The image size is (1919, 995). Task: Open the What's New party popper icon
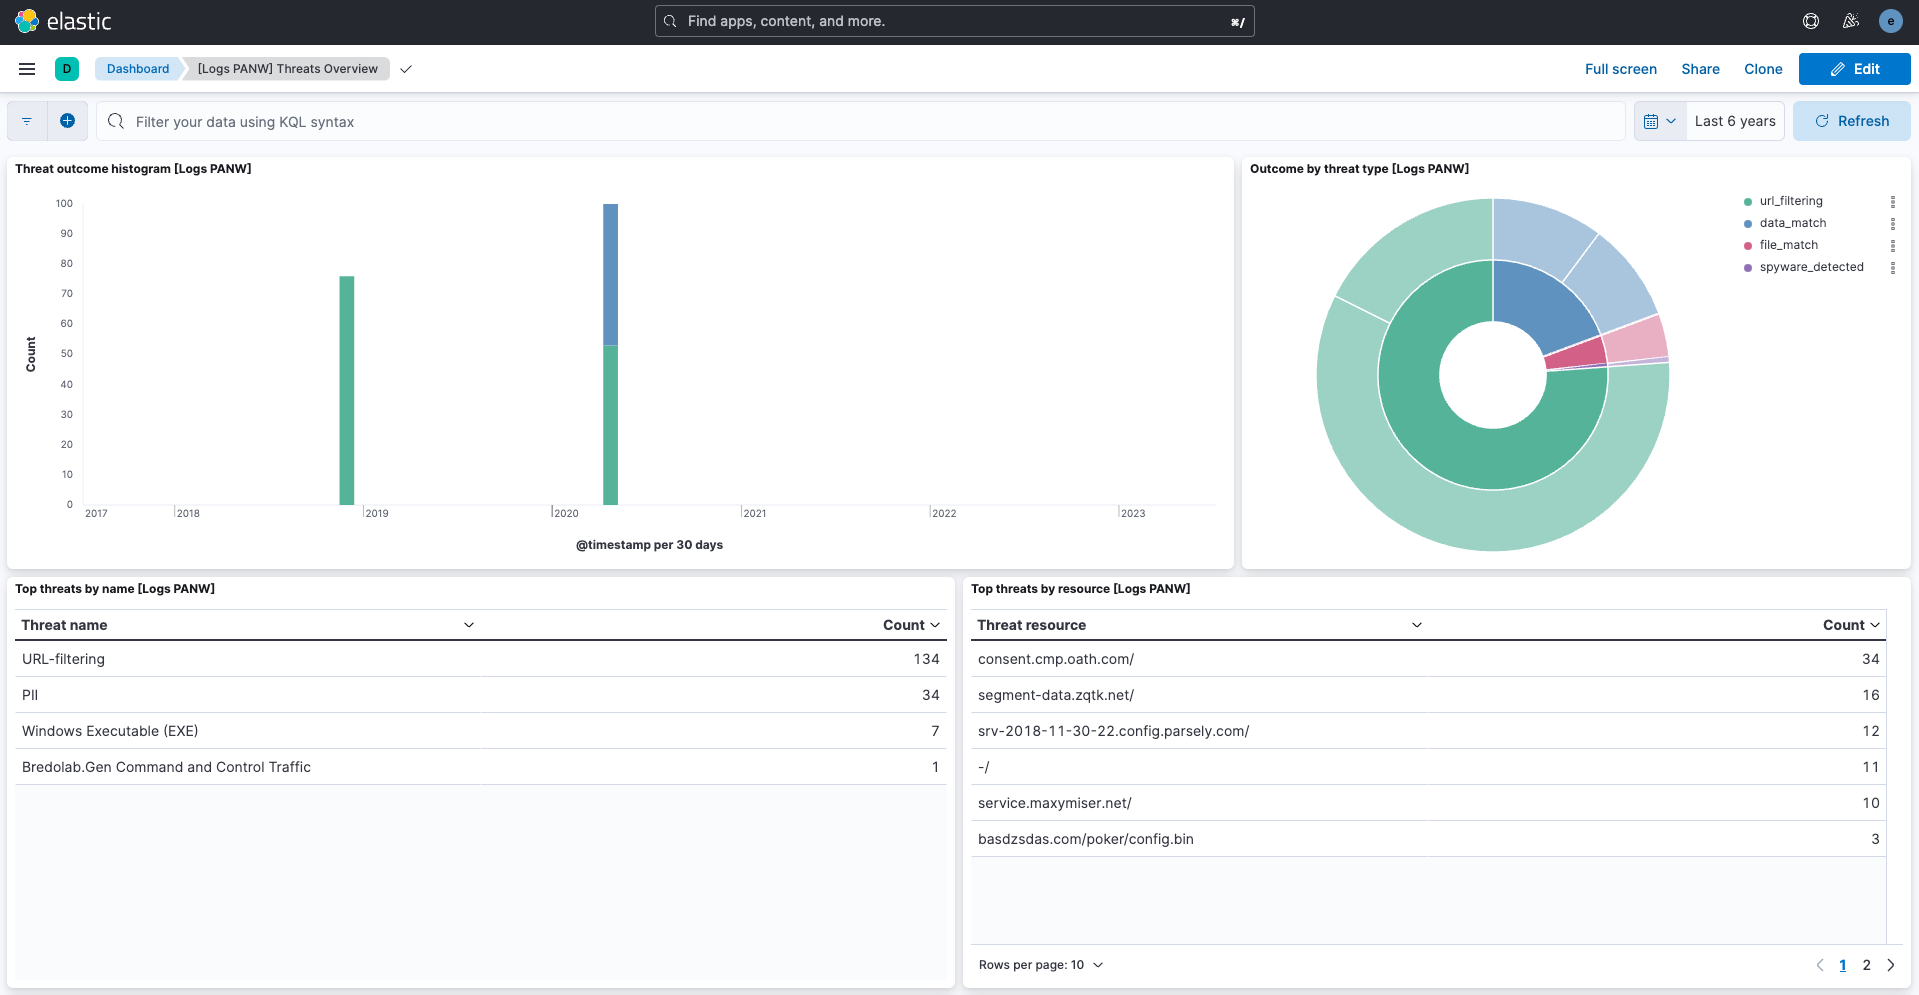click(x=1851, y=20)
